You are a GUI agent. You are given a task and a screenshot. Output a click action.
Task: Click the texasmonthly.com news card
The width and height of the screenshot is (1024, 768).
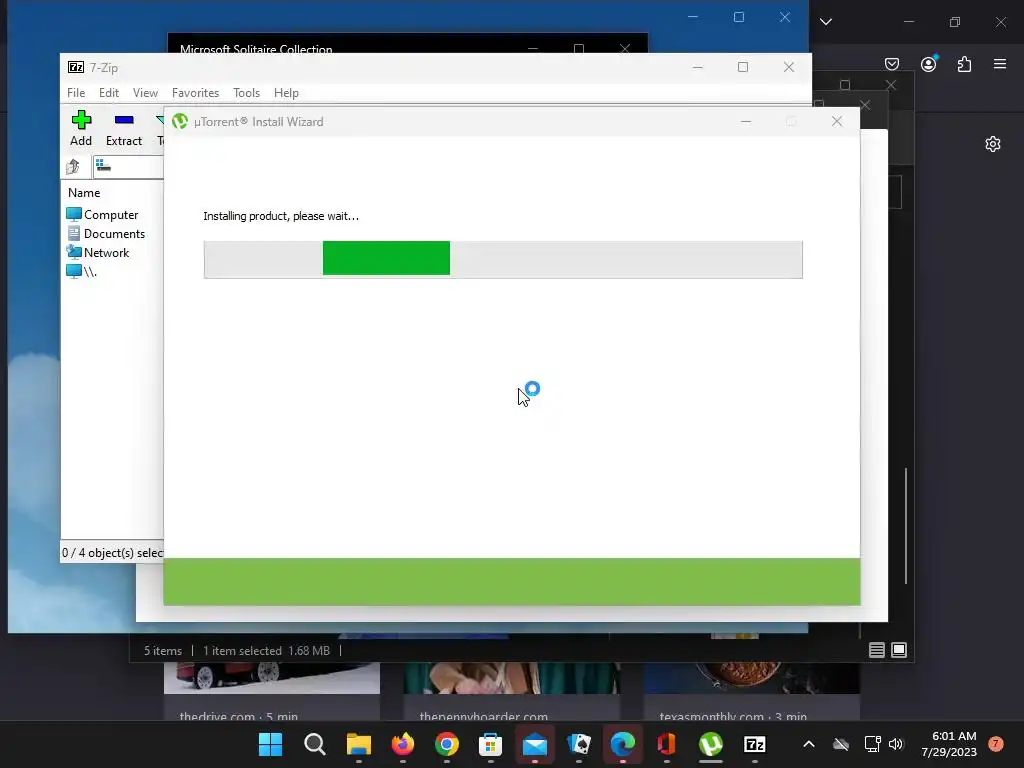coord(752,691)
